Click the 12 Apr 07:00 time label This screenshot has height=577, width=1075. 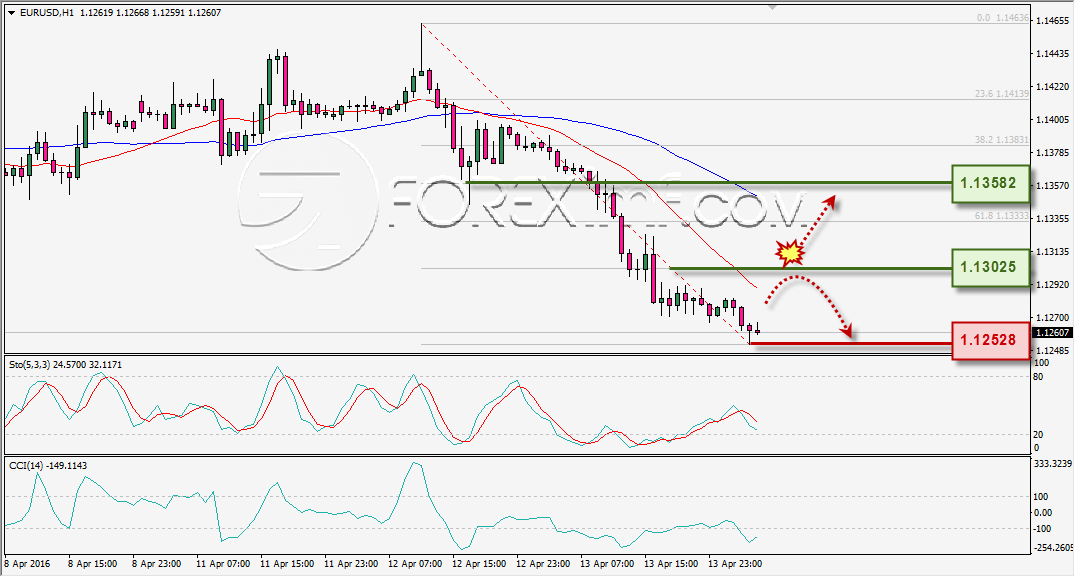(x=415, y=563)
